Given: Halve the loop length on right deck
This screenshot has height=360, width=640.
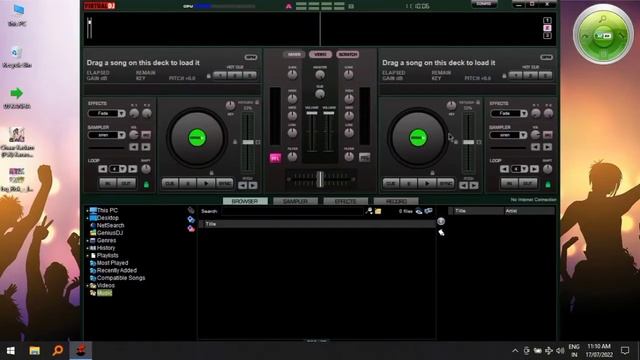Looking at the screenshot, I should [x=504, y=169].
